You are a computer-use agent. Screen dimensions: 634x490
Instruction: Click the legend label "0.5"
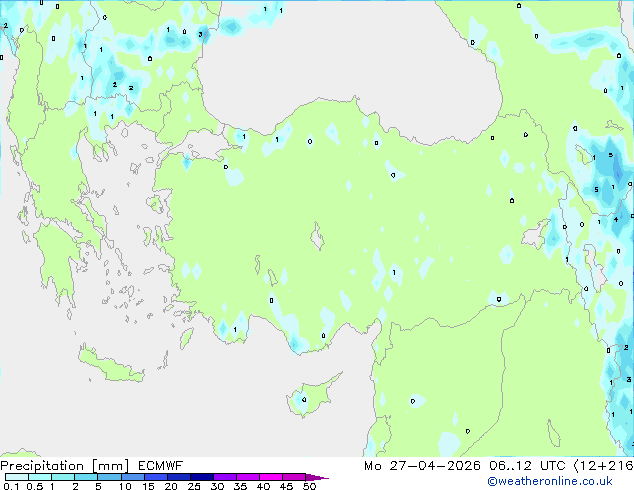click(x=35, y=486)
